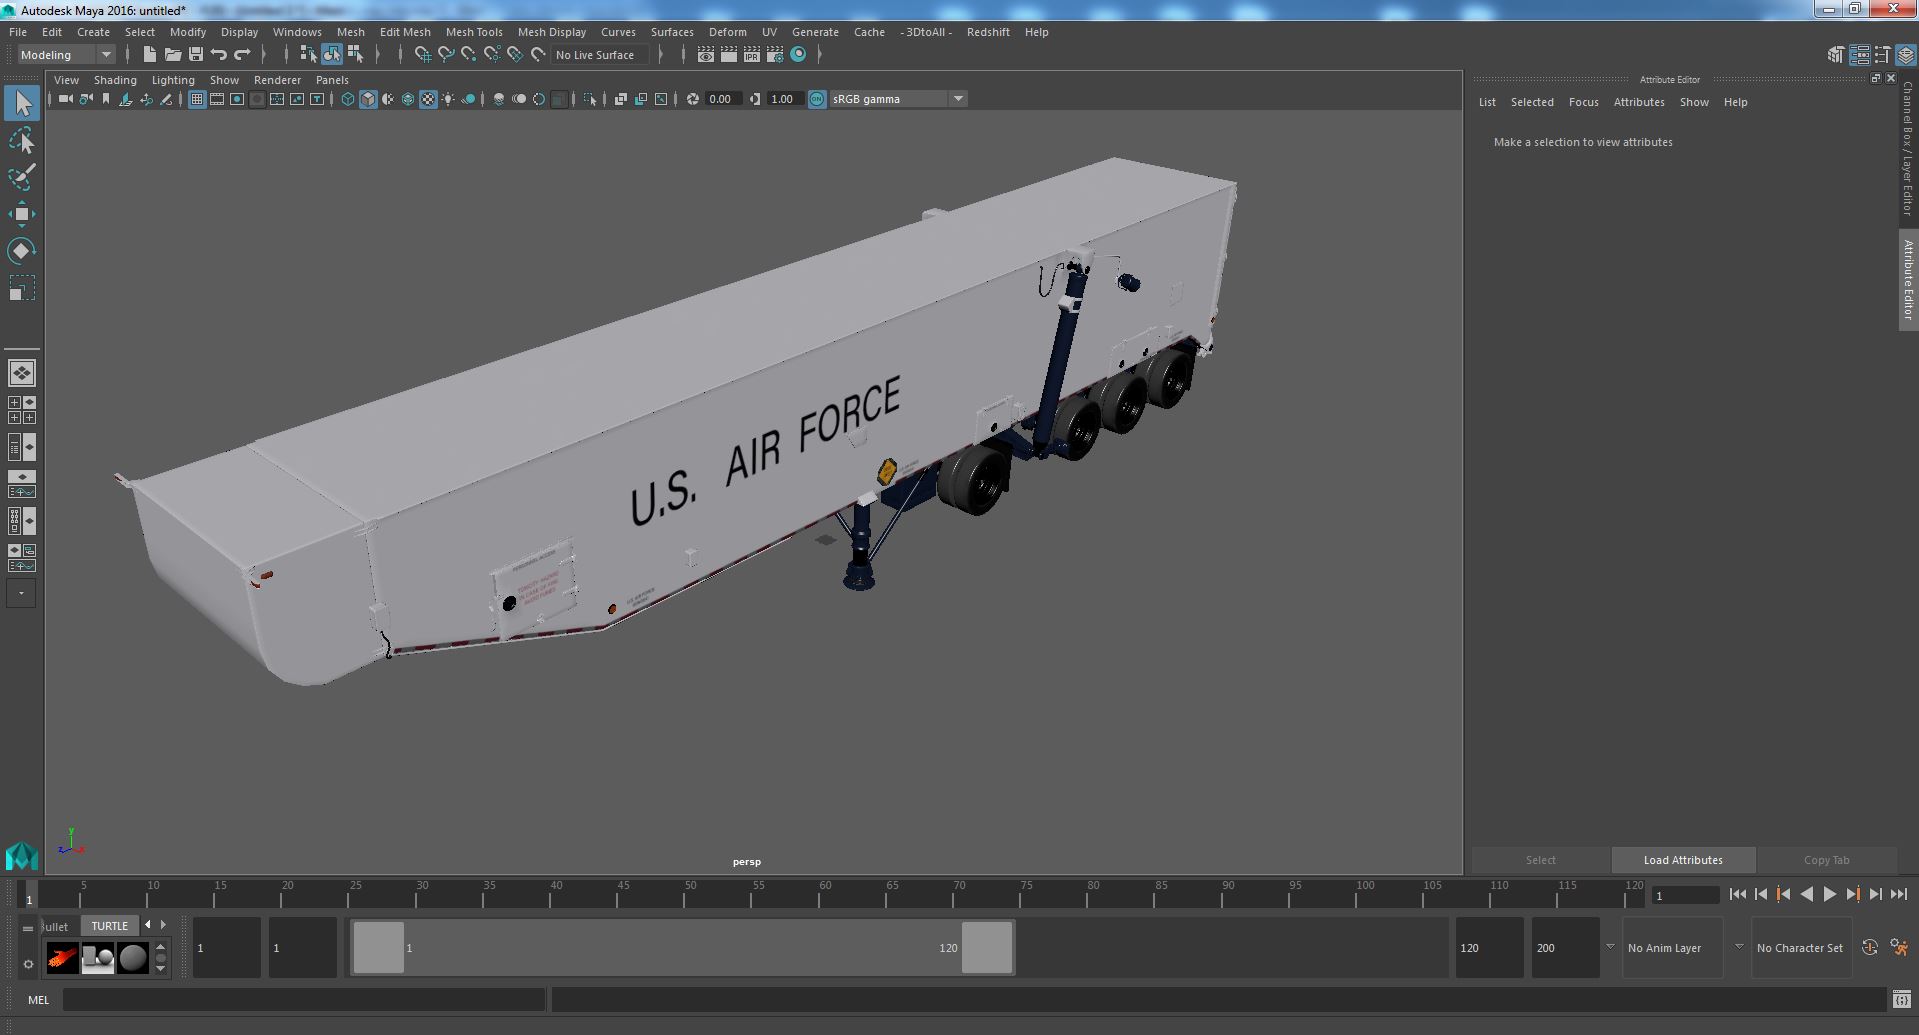This screenshot has width=1919, height=1035.
Task: Play the animation forwards
Action: click(1830, 895)
